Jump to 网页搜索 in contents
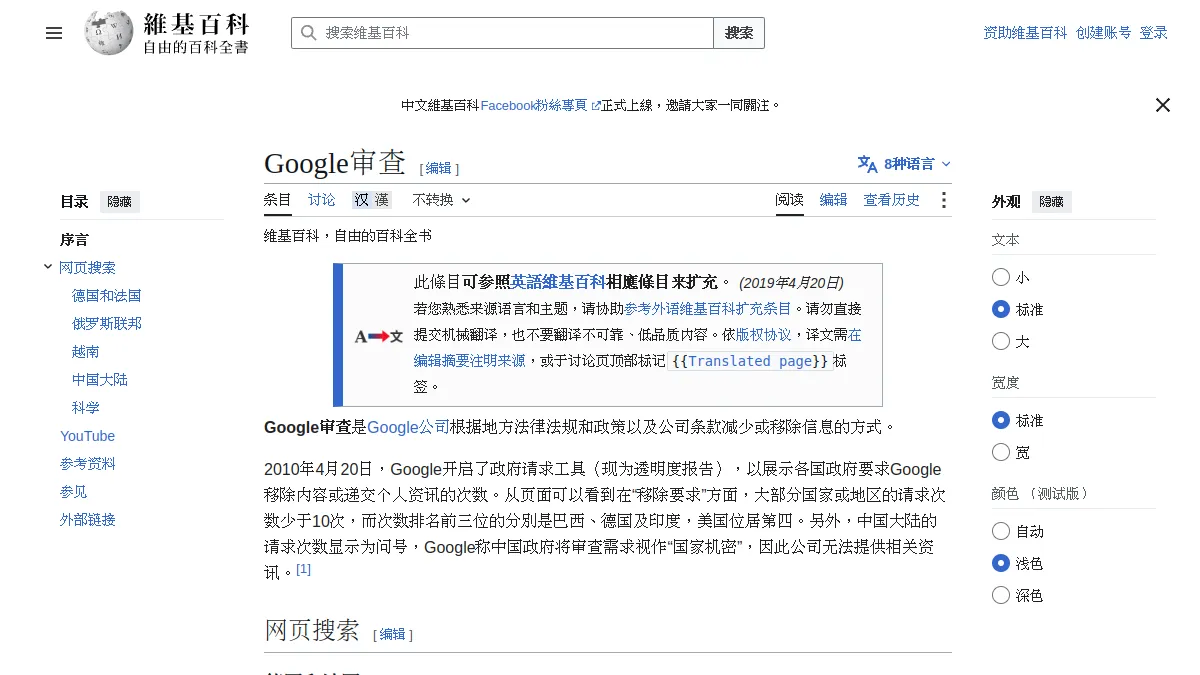 pos(88,268)
